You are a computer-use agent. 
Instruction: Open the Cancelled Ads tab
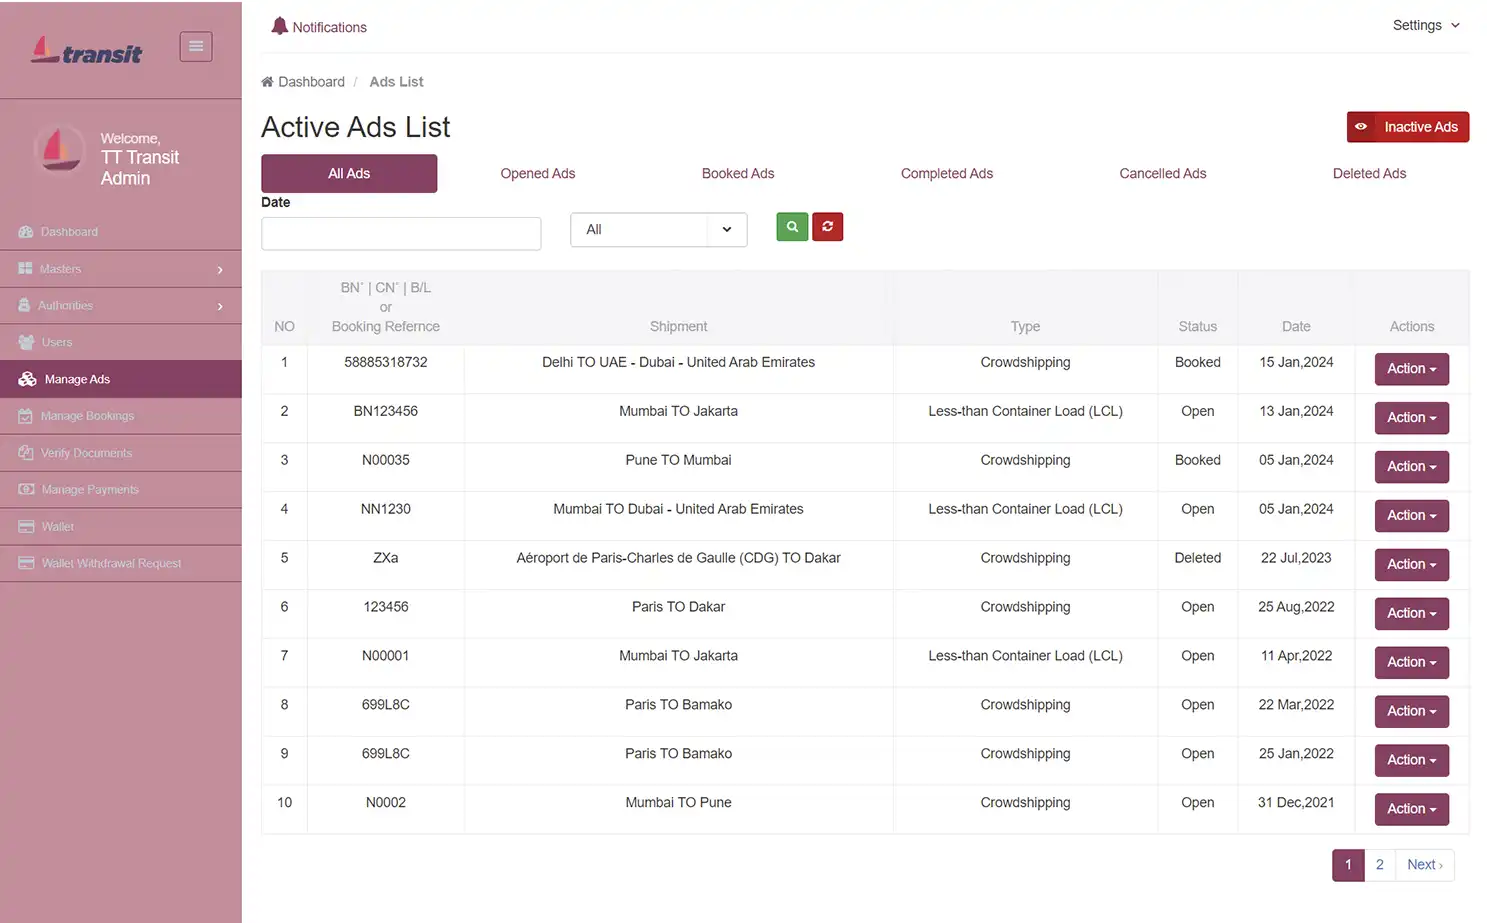[1162, 173]
